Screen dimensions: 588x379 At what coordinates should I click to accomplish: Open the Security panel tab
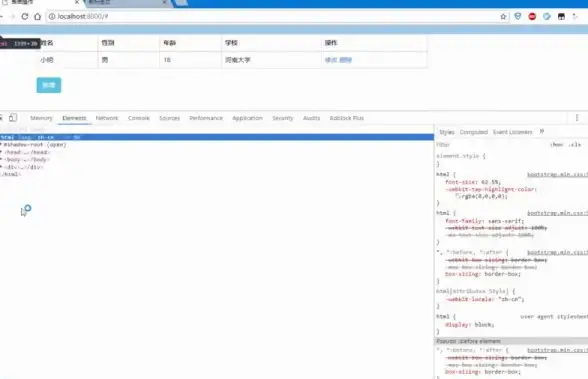coord(283,118)
